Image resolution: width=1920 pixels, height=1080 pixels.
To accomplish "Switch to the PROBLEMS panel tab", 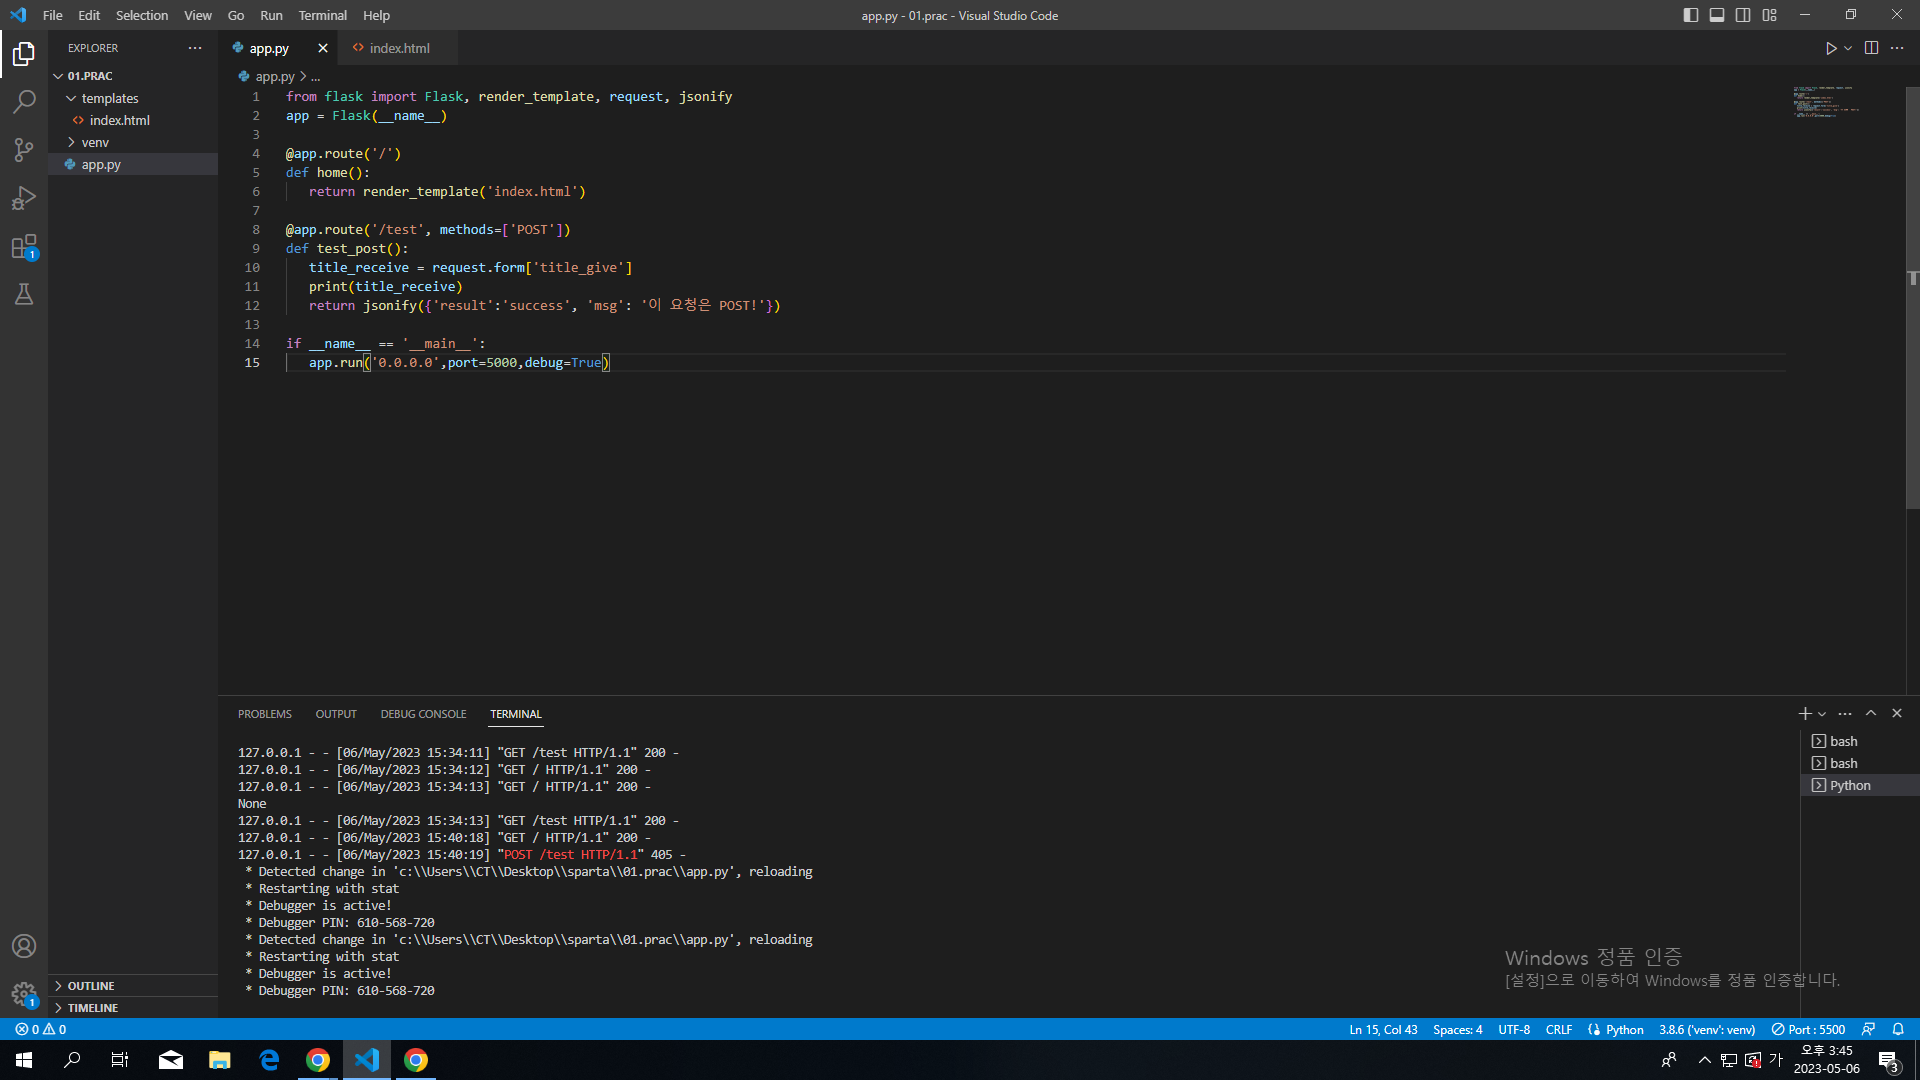I will 265,714.
